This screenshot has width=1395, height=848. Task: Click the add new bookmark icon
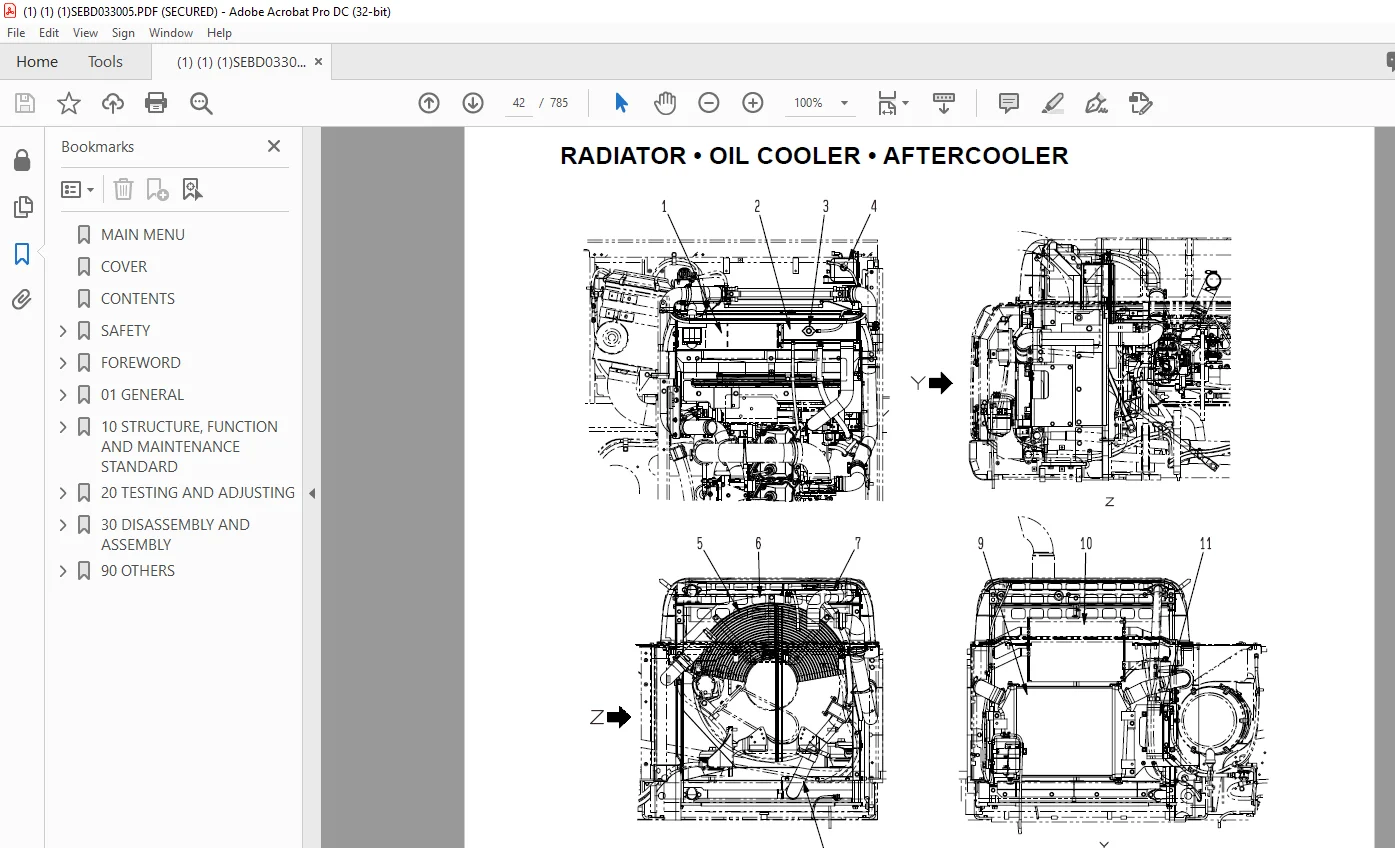click(x=157, y=189)
